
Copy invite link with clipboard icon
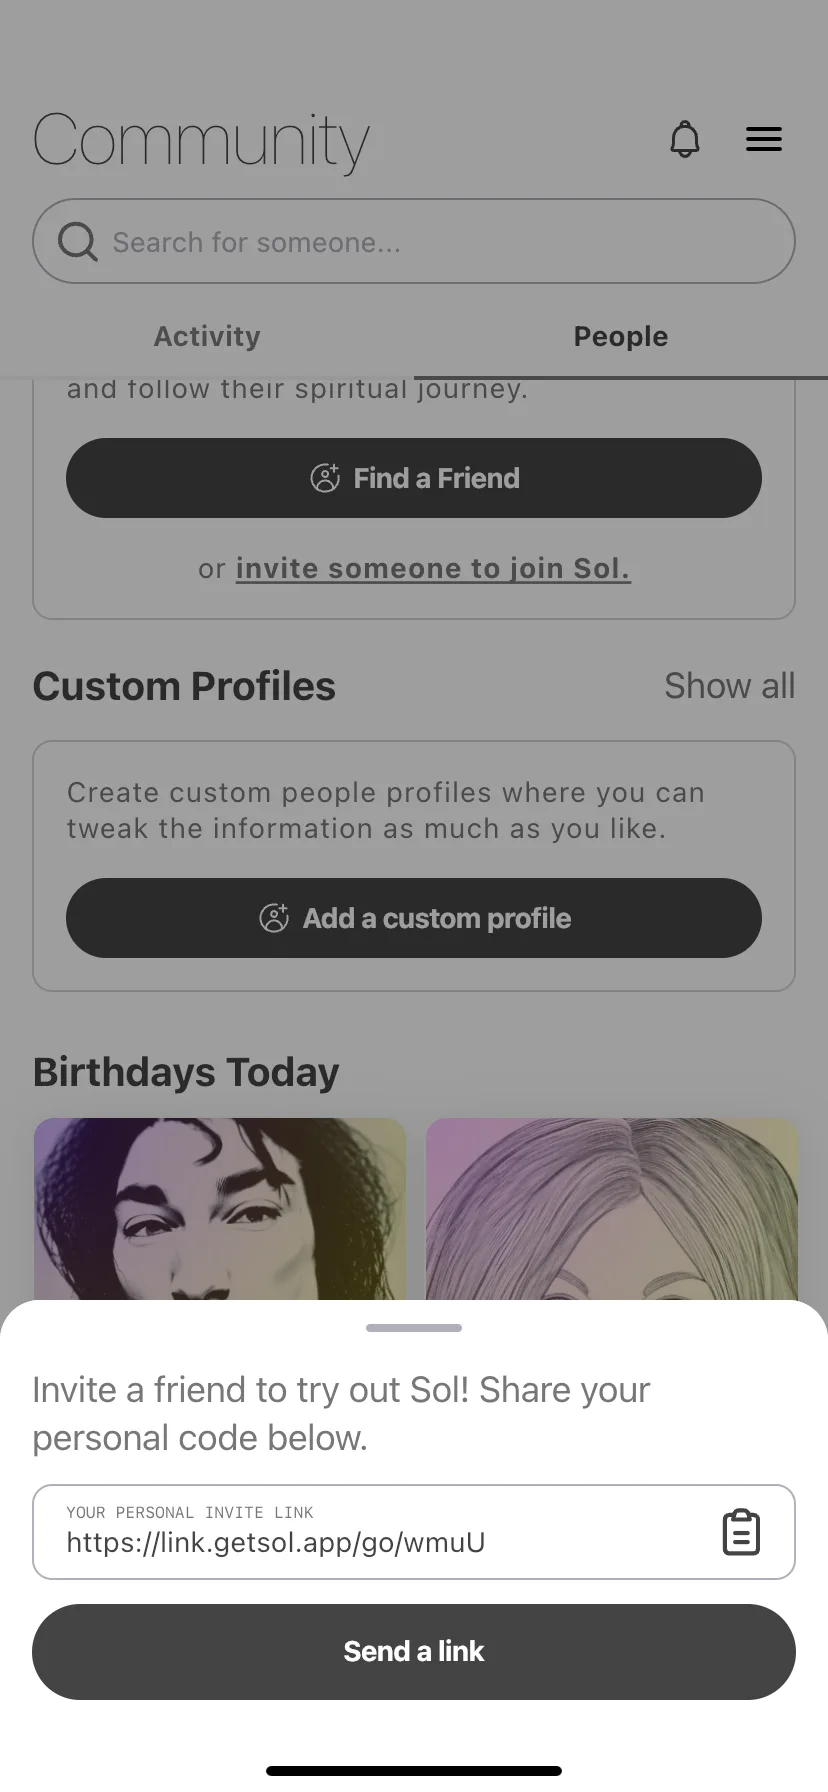coord(741,1532)
